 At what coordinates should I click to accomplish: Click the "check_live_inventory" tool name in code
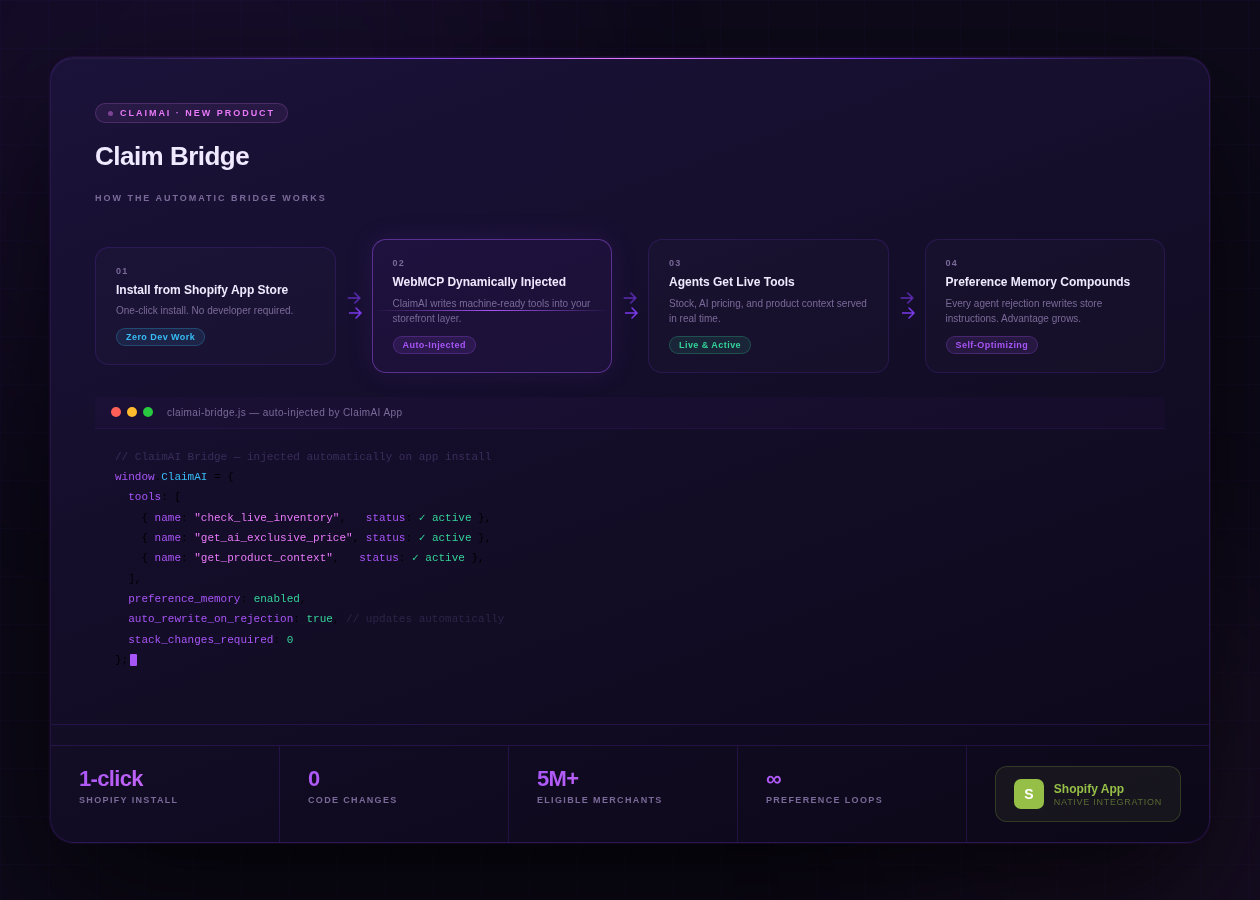point(267,518)
